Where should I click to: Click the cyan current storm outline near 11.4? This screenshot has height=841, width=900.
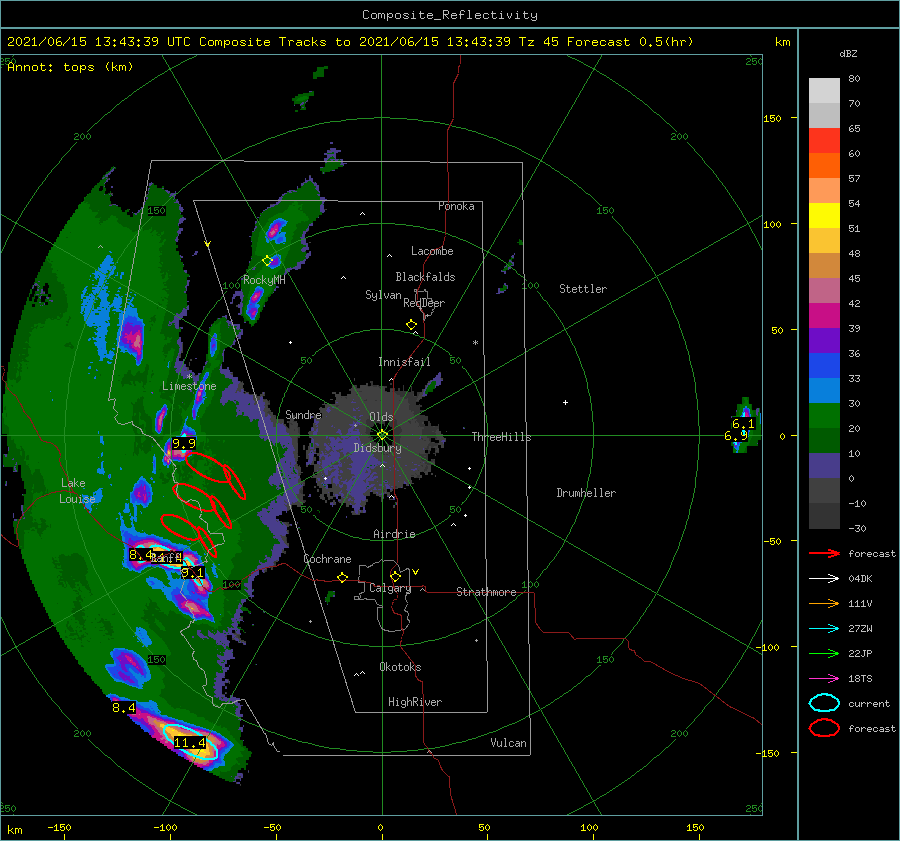pos(192,742)
